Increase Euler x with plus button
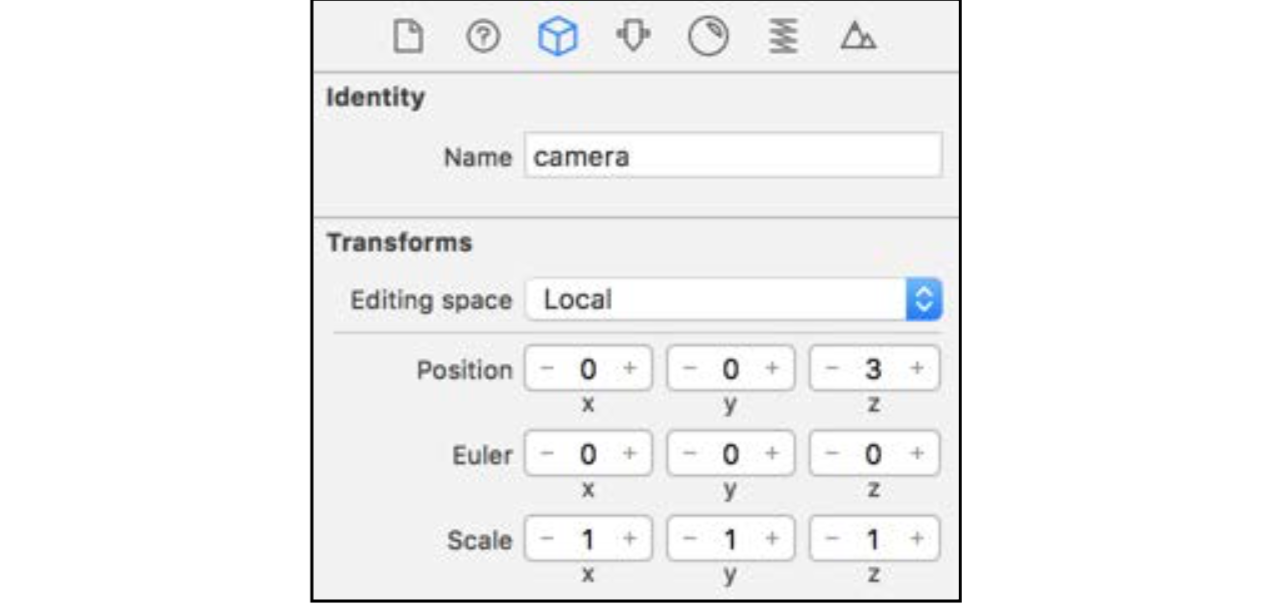Screen dimensions: 1278x606 tap(630, 454)
